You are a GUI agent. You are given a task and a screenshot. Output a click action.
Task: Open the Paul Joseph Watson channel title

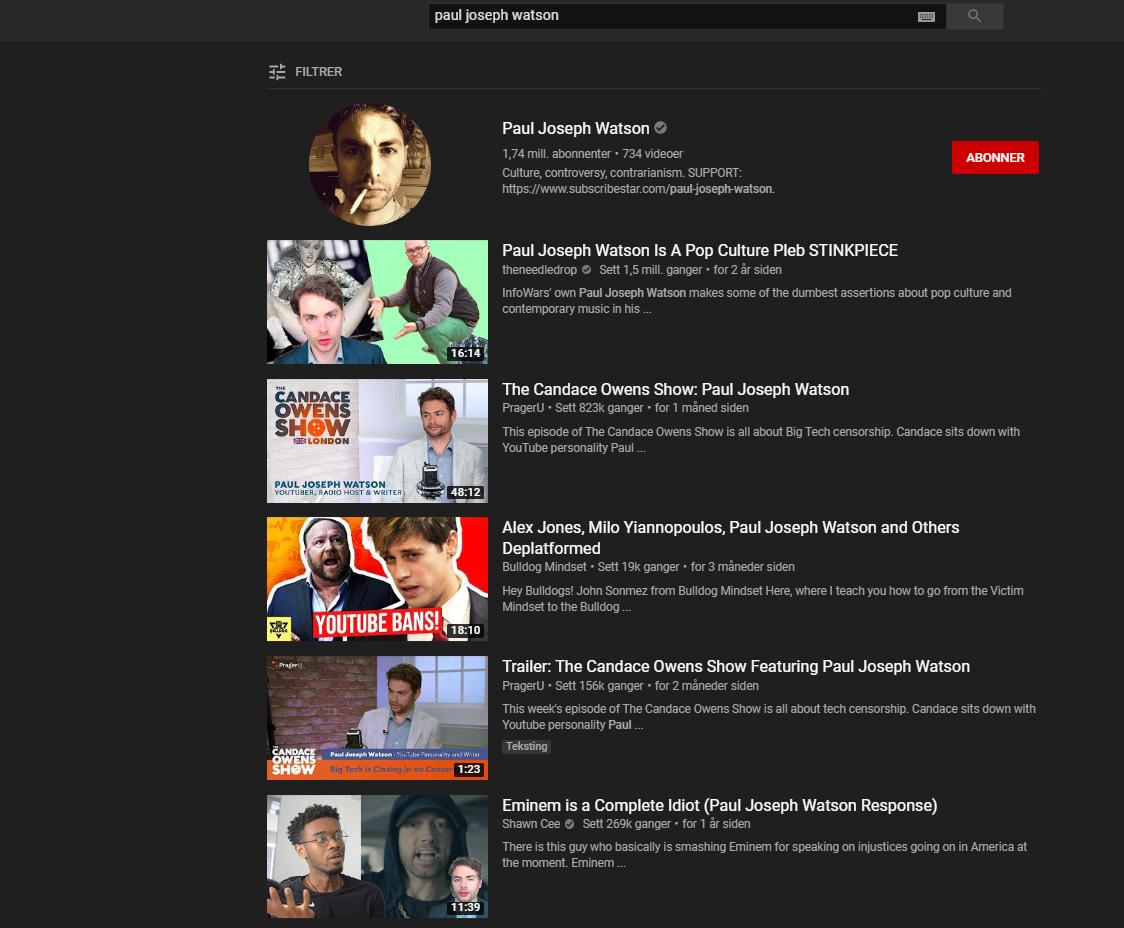[x=576, y=128]
